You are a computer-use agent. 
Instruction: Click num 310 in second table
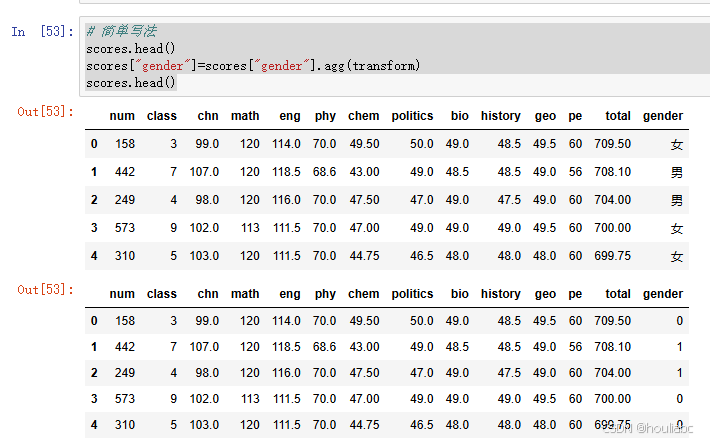[x=125, y=425]
